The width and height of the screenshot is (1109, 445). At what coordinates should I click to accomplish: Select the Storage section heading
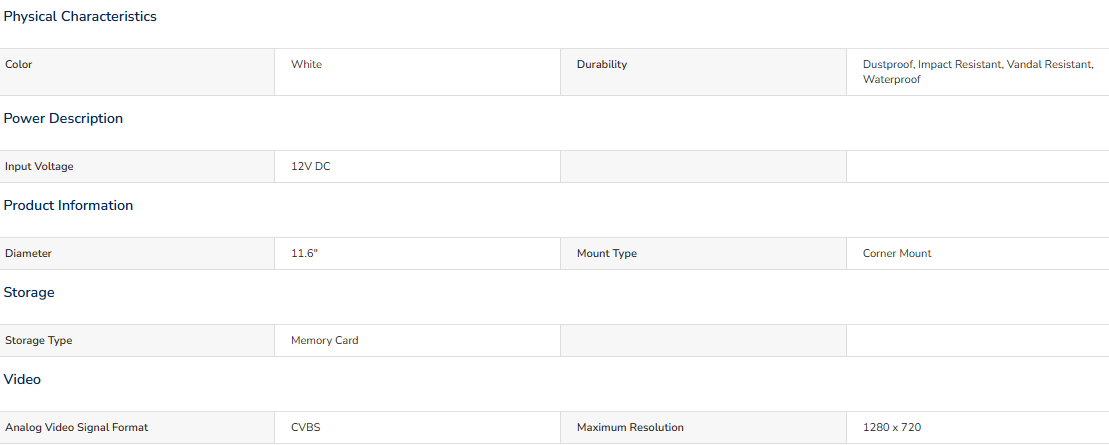click(x=29, y=292)
